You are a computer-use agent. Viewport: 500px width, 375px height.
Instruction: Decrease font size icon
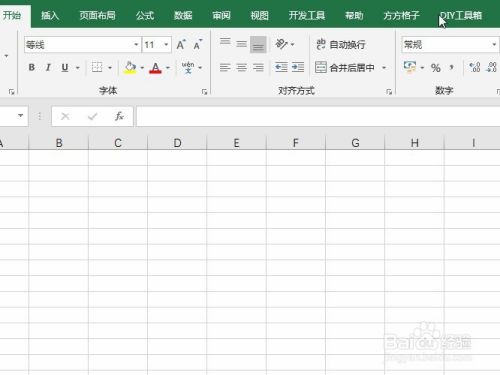[198, 45]
